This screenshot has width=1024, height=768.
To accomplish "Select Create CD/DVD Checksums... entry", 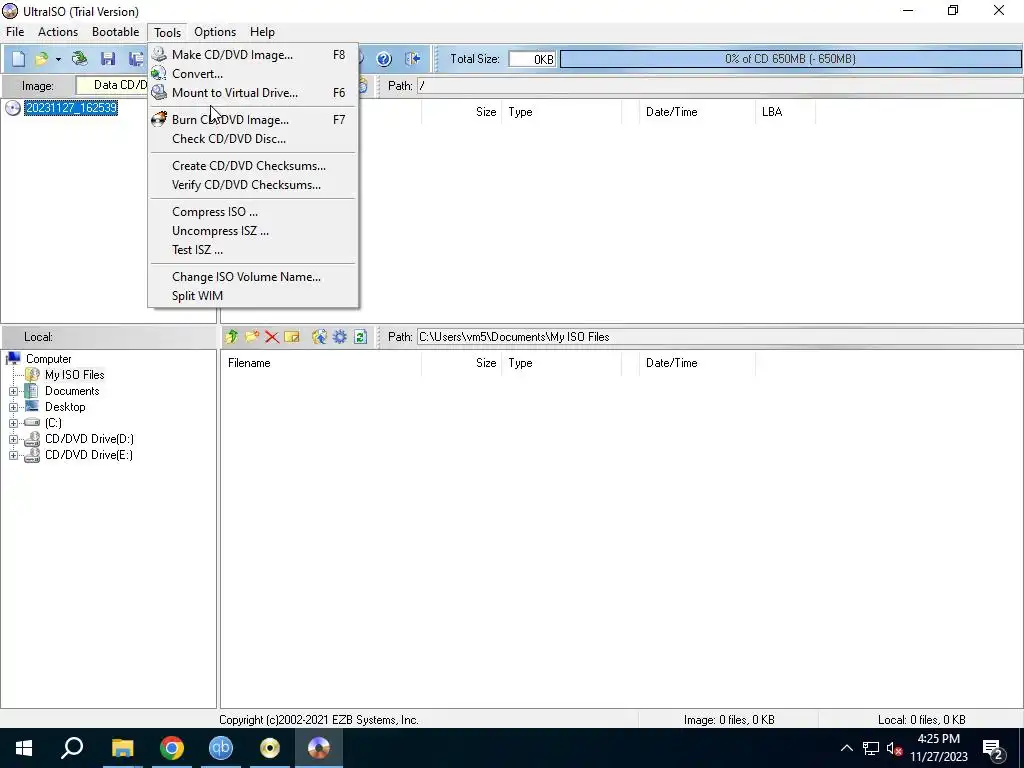I will click(x=253, y=166).
